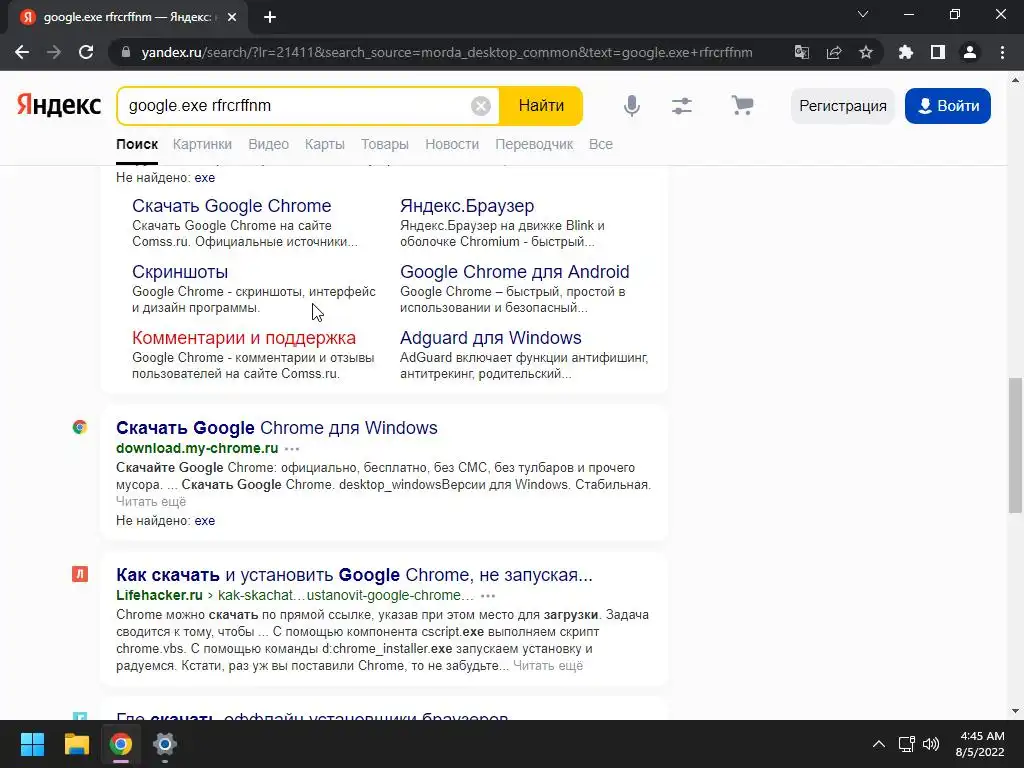Image resolution: width=1024 pixels, height=768 pixels.
Task: Click the Войти login button
Action: click(x=948, y=106)
